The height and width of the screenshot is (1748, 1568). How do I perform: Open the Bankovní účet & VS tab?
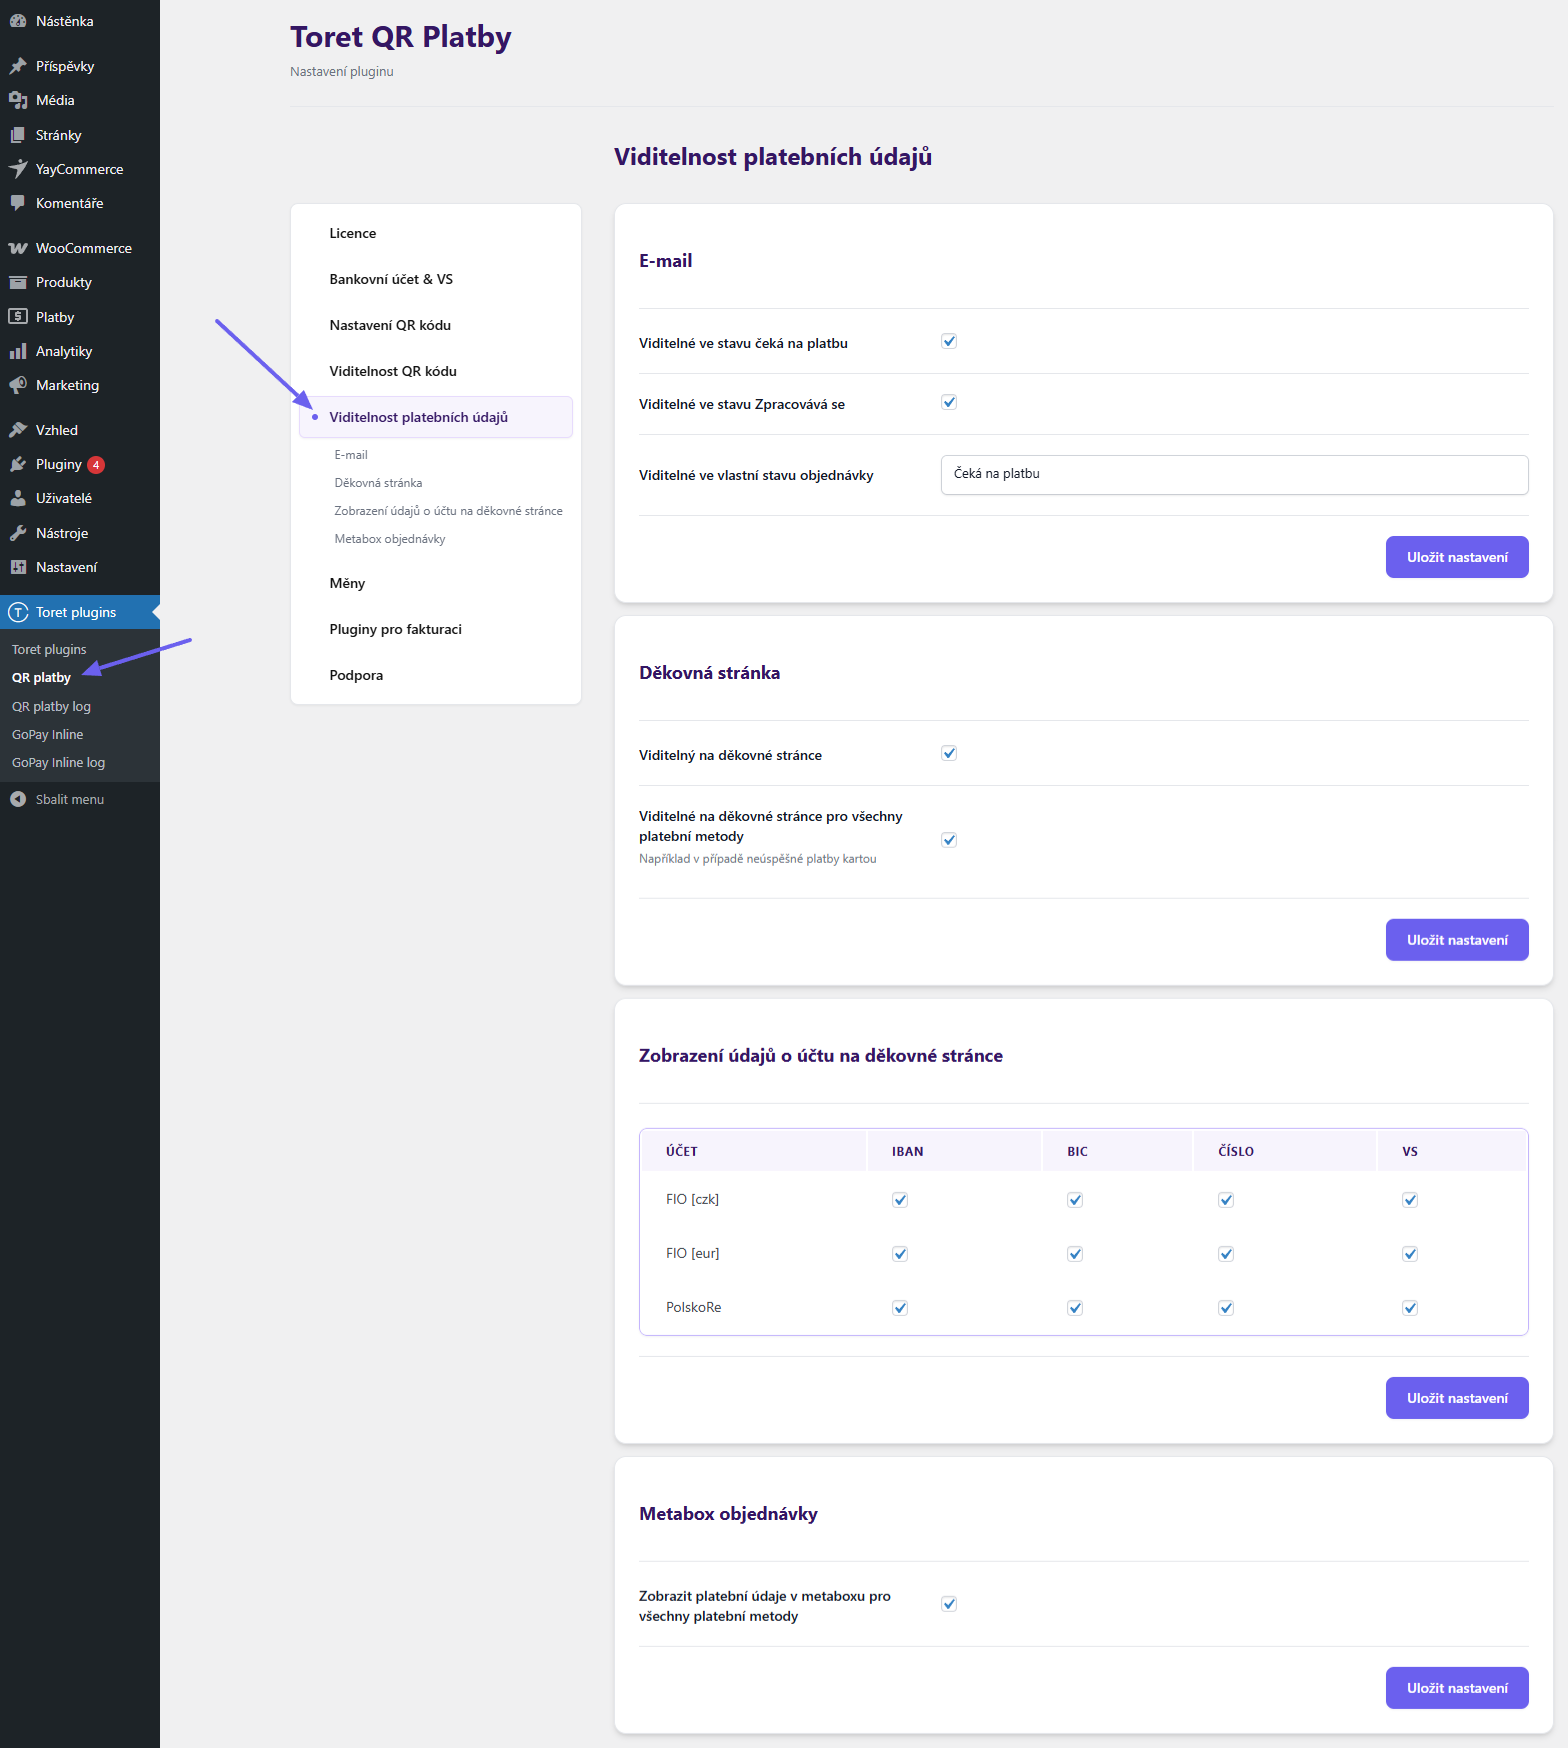click(391, 279)
